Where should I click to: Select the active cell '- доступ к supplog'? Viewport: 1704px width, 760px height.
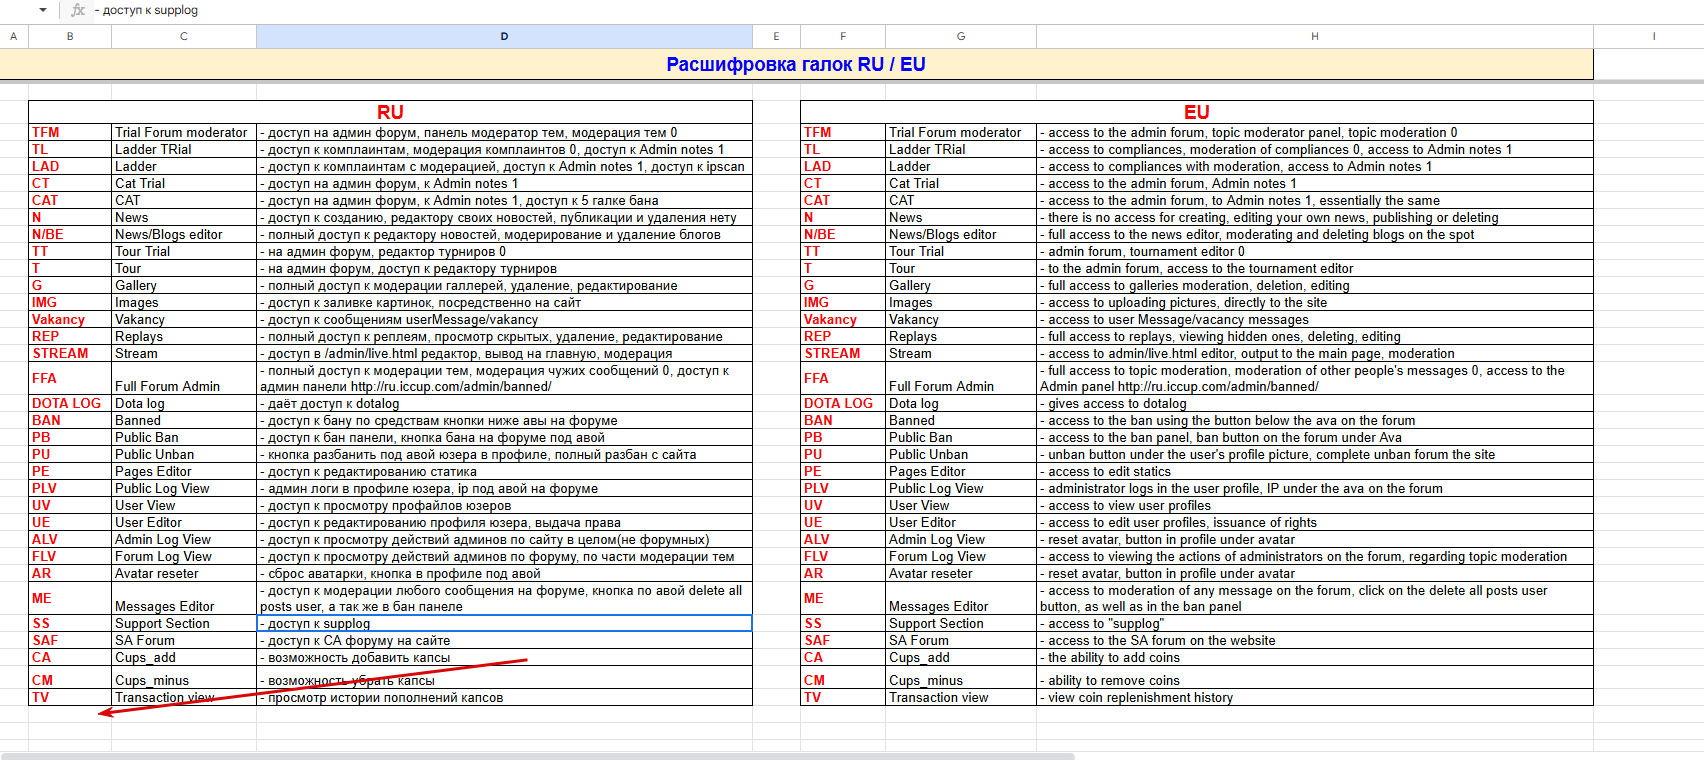pyautogui.click(x=504, y=623)
